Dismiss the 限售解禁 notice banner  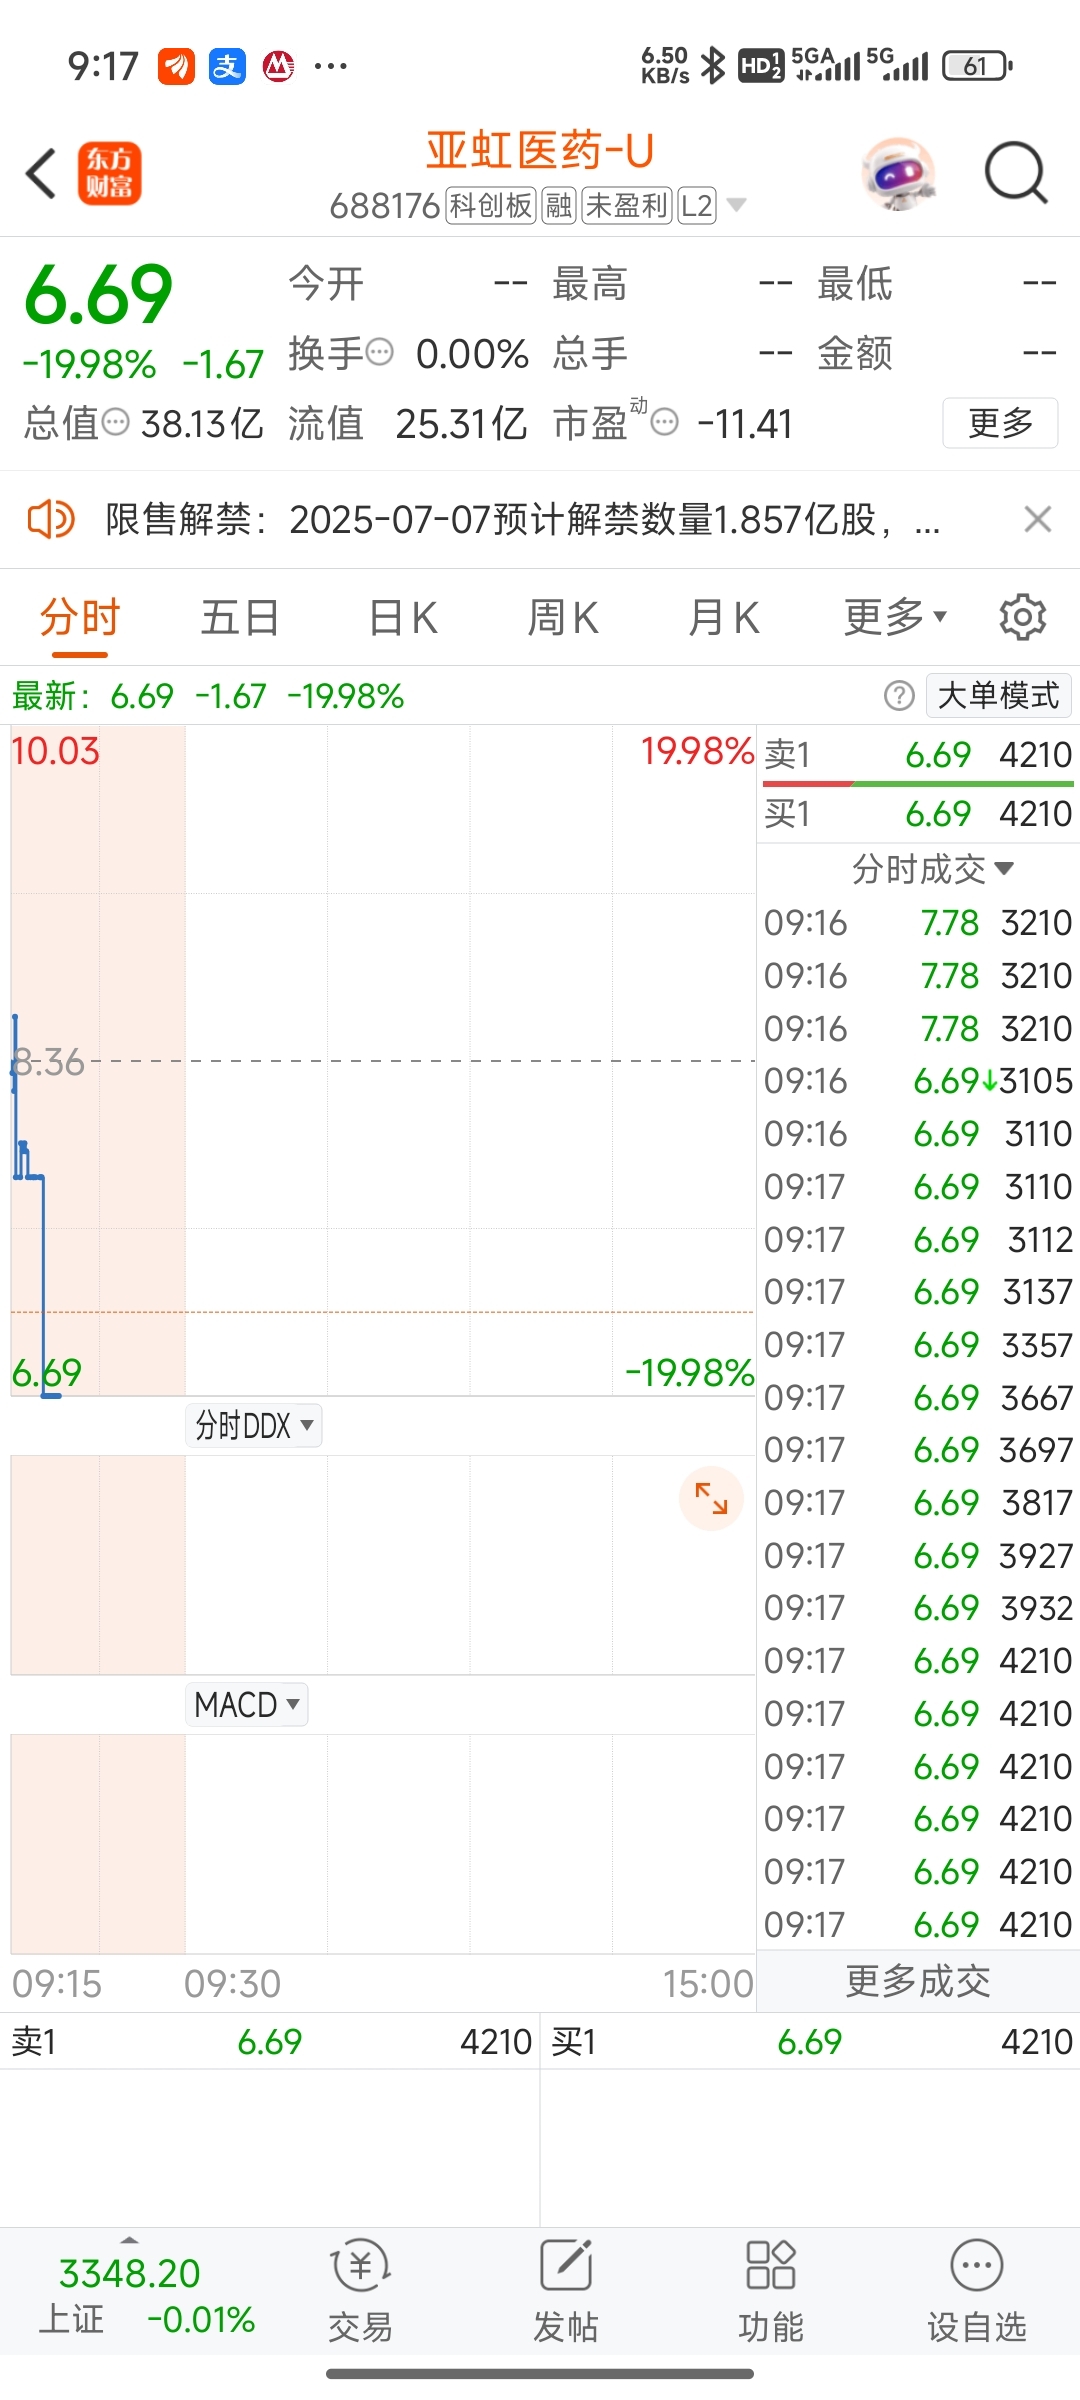tap(1038, 519)
